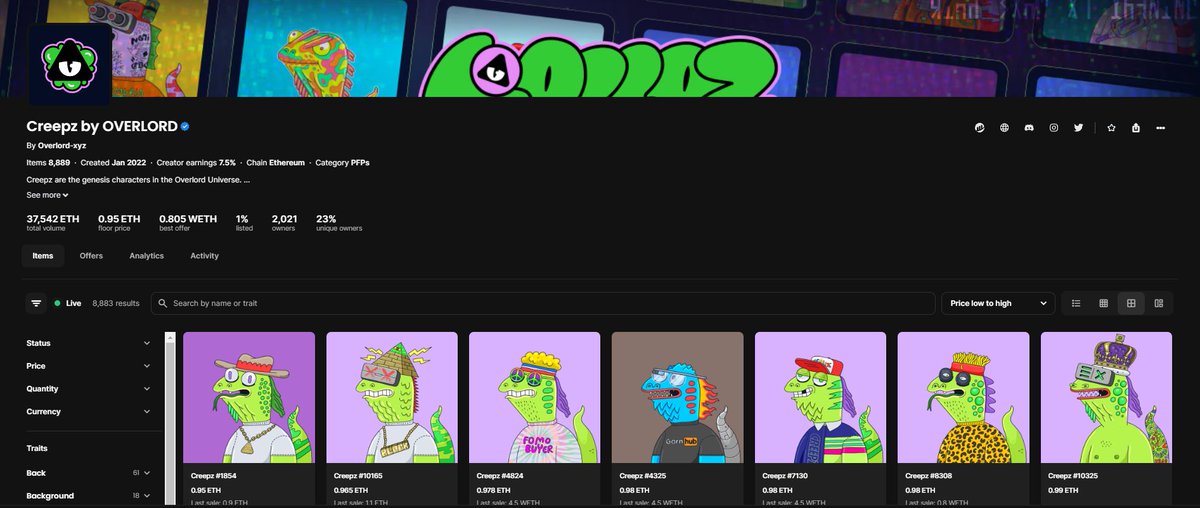1200x508 pixels.
Task: Click the 2,021 owners stat
Action: coord(285,222)
